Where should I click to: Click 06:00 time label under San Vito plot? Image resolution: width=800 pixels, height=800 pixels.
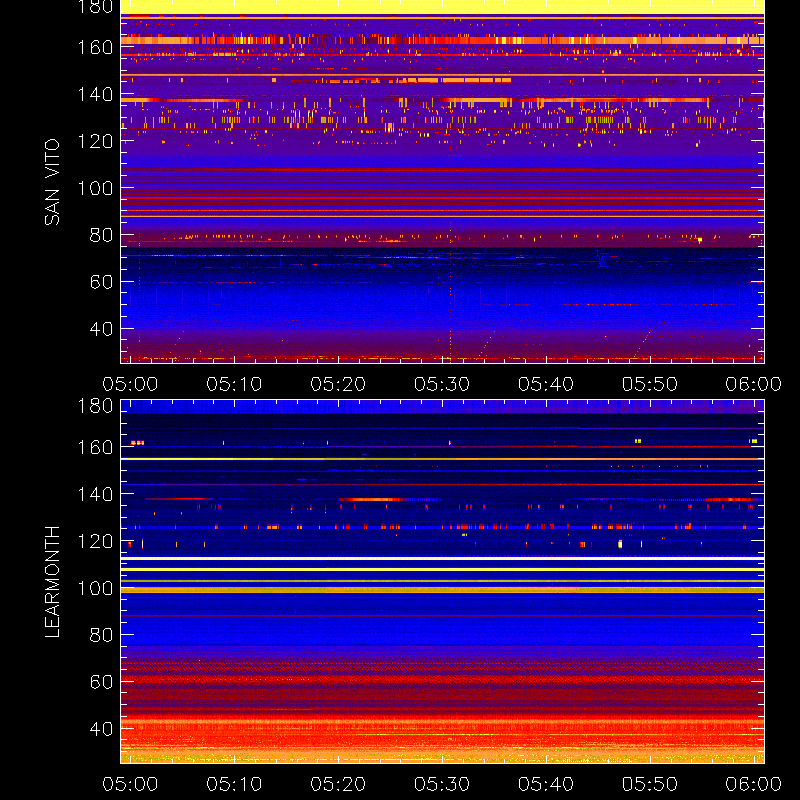[x=754, y=384]
